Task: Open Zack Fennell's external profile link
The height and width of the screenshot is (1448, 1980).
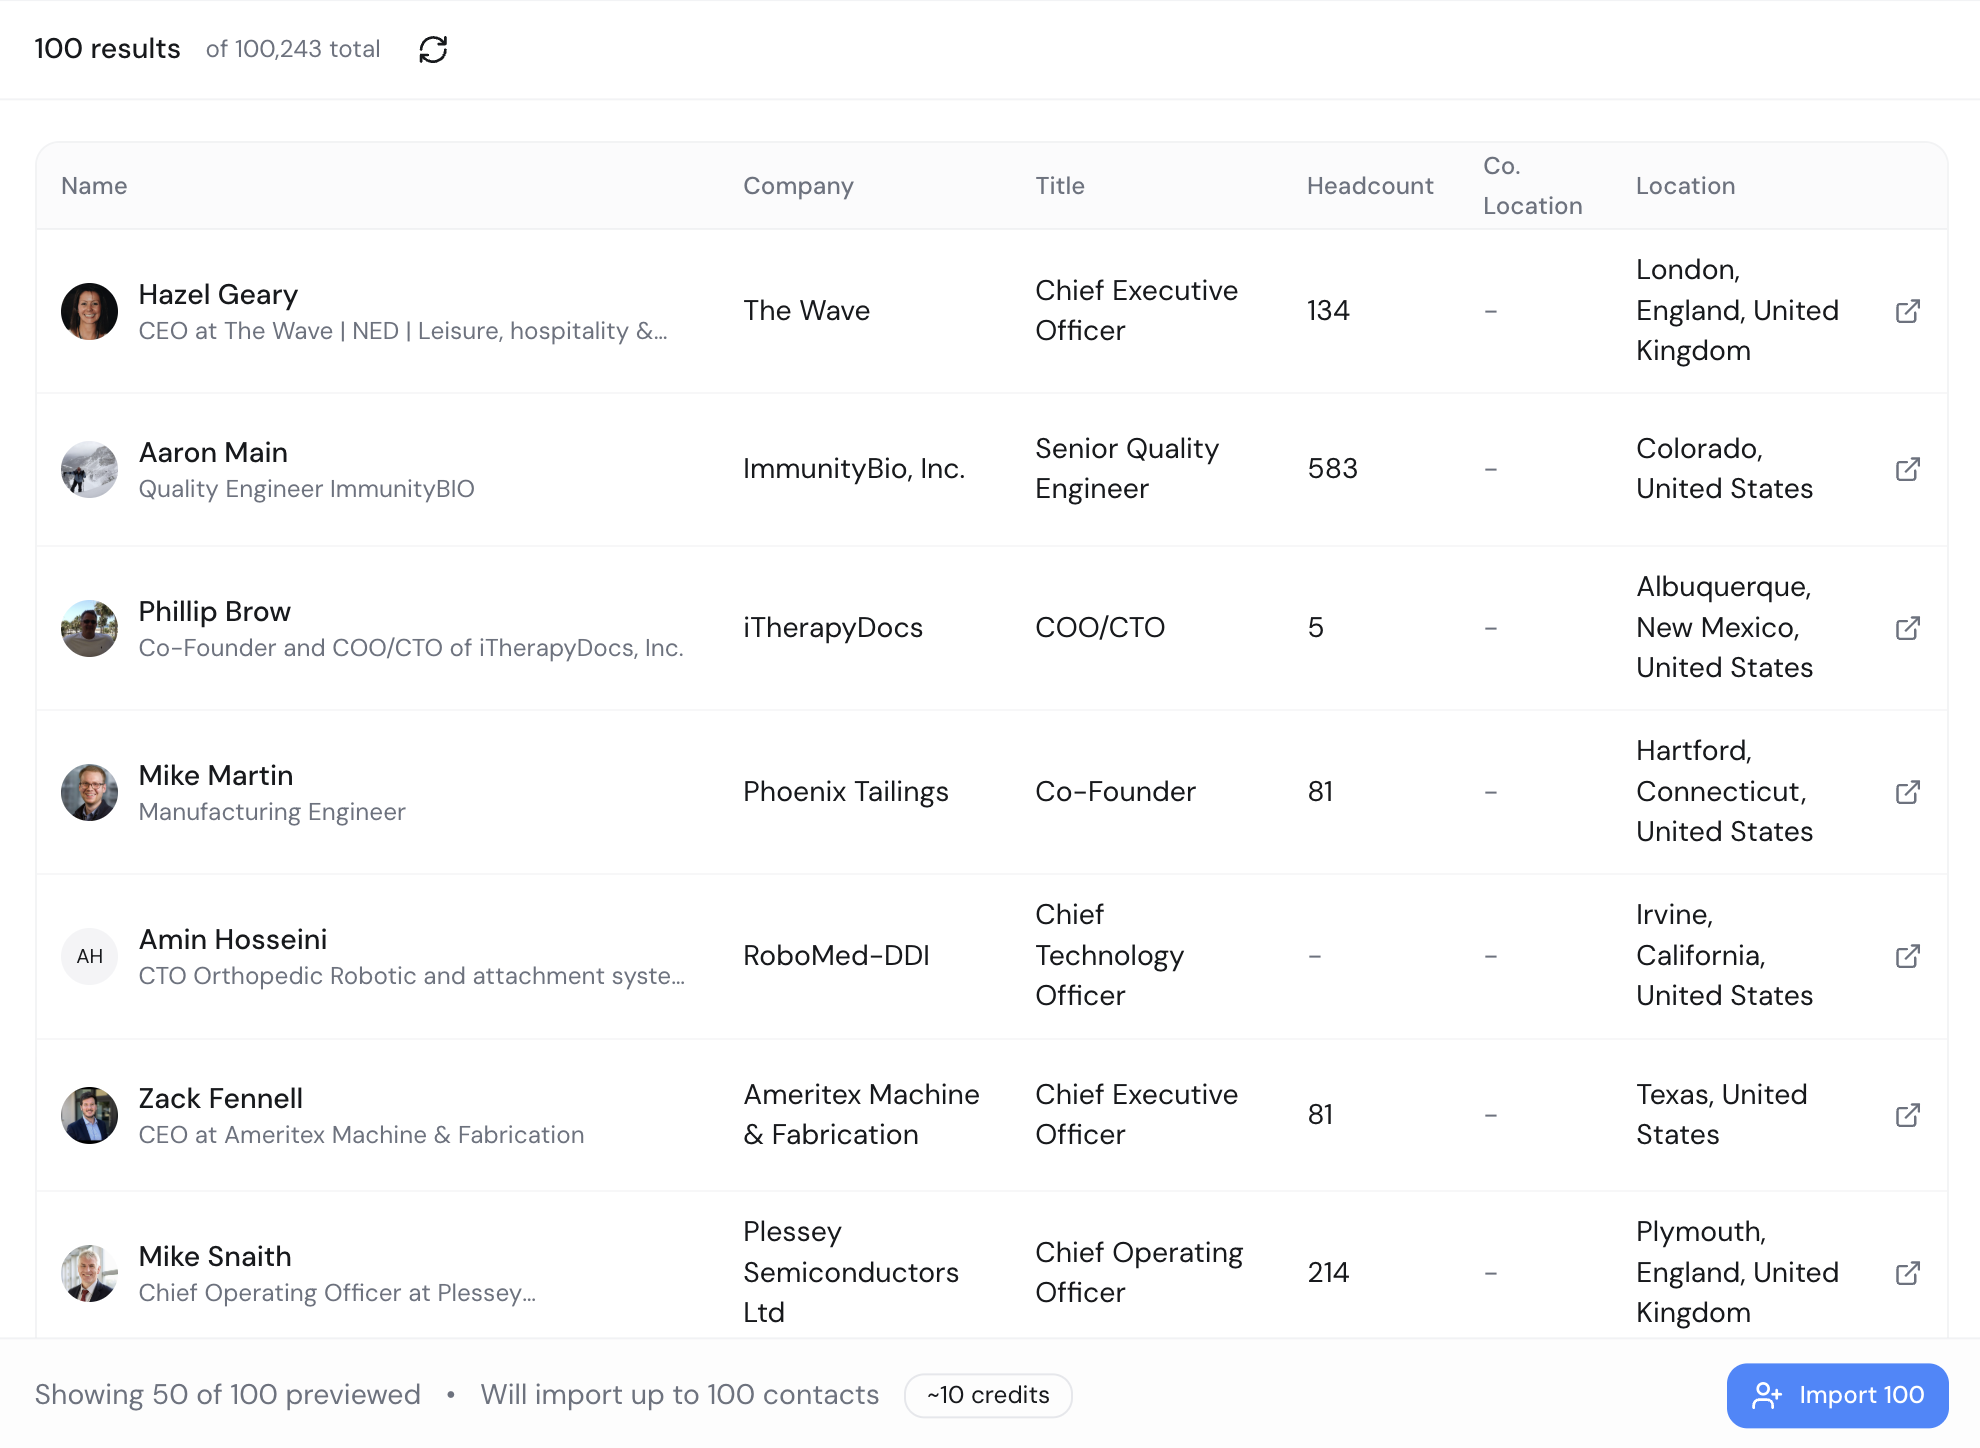Action: coord(1908,1115)
